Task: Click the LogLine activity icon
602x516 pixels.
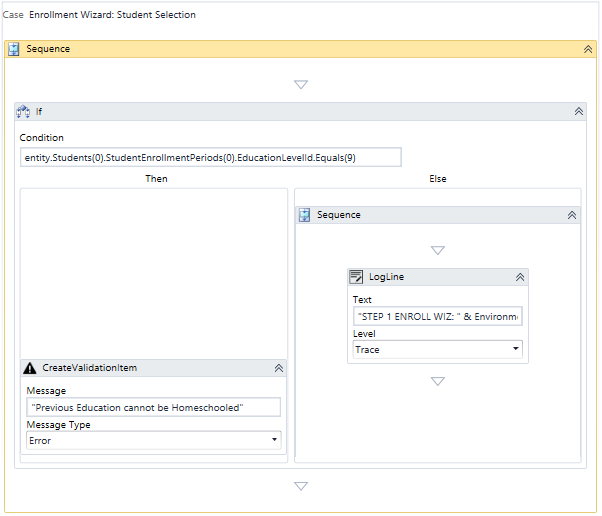Action: (x=356, y=277)
